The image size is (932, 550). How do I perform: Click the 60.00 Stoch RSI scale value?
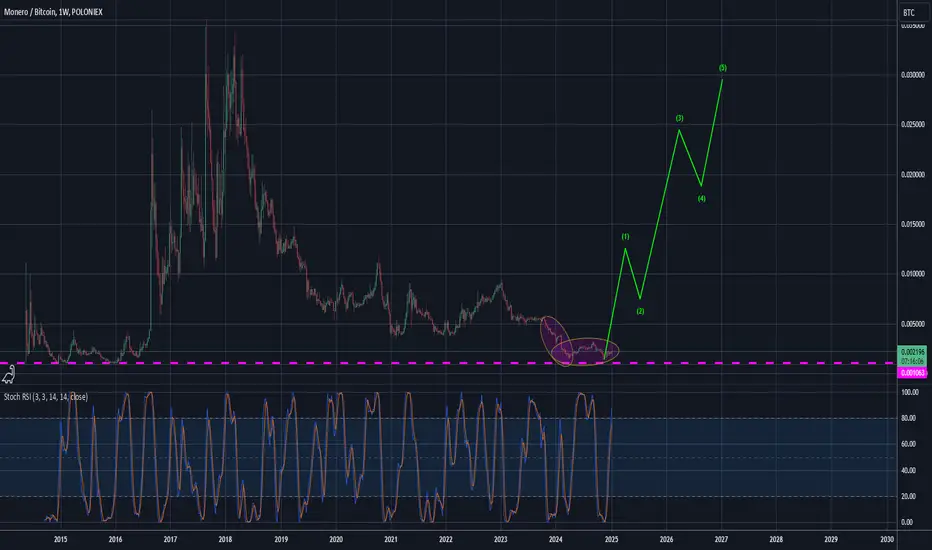[x=908, y=444]
